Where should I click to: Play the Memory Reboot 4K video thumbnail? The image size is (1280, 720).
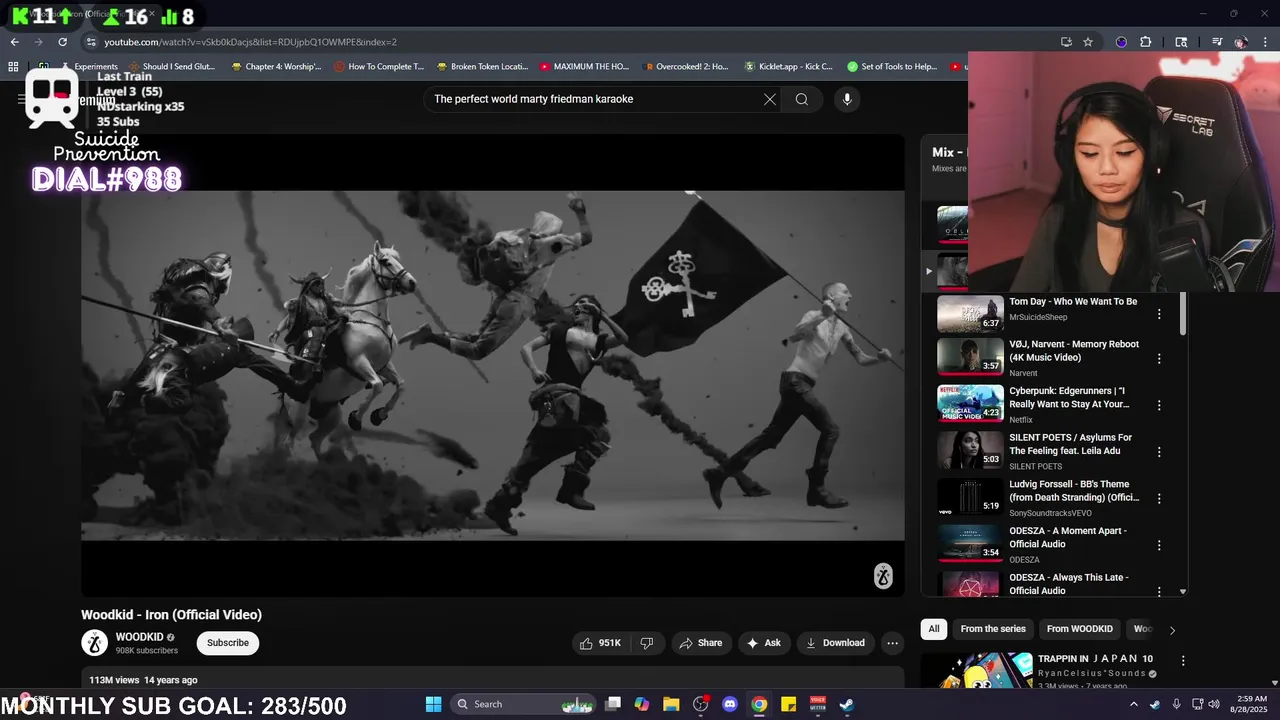coord(969,358)
